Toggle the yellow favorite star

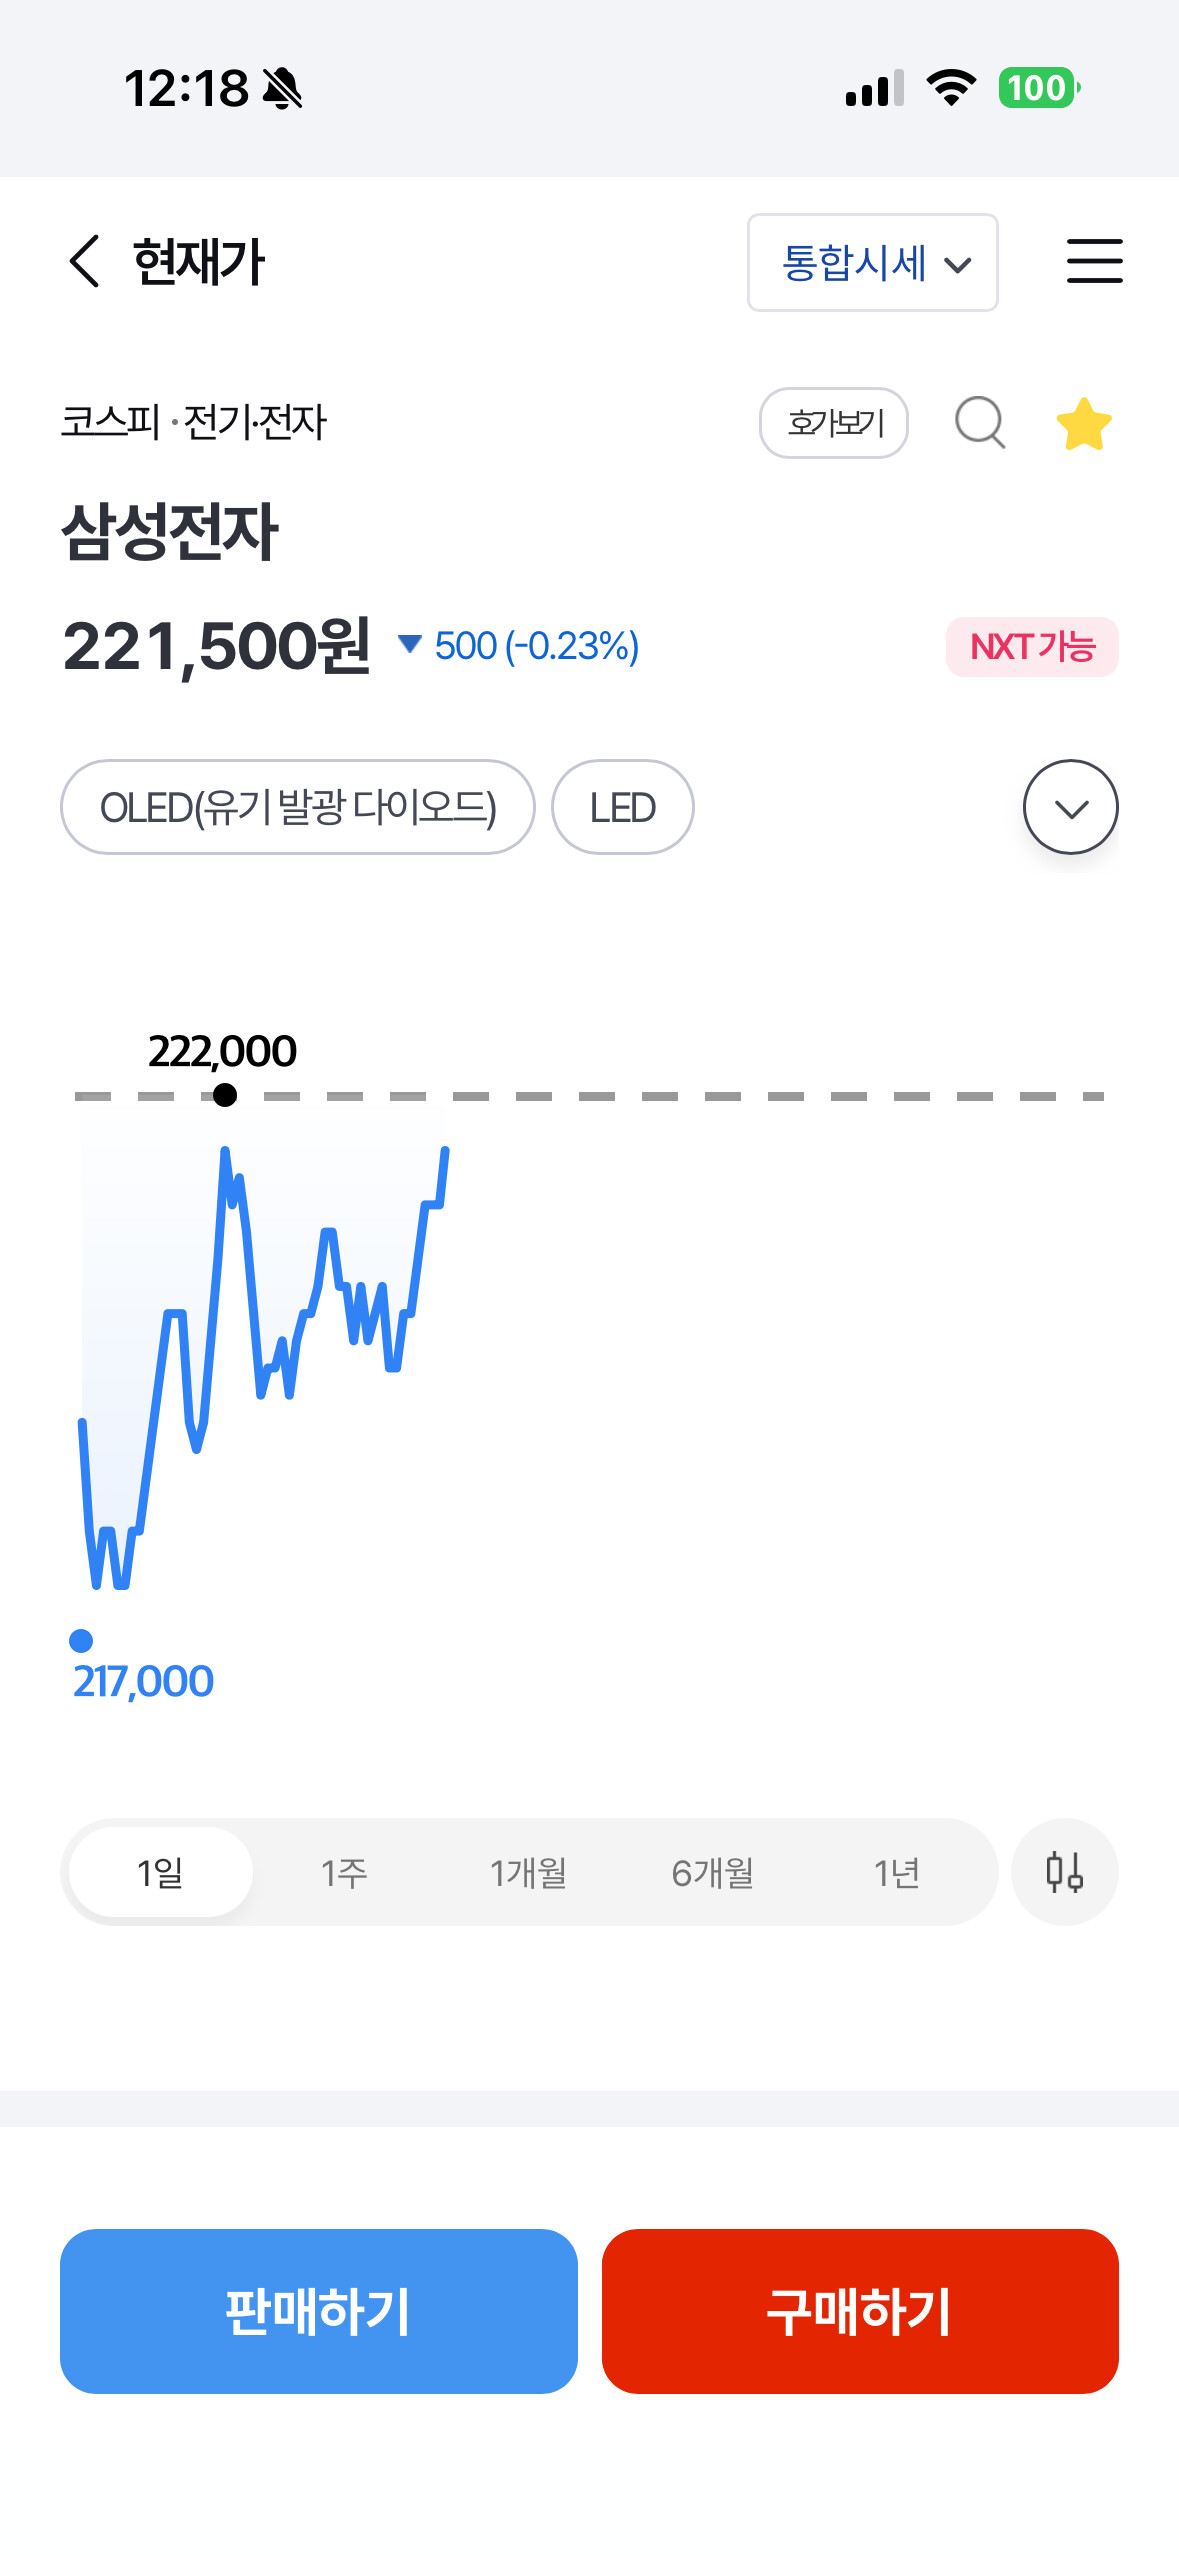1084,423
